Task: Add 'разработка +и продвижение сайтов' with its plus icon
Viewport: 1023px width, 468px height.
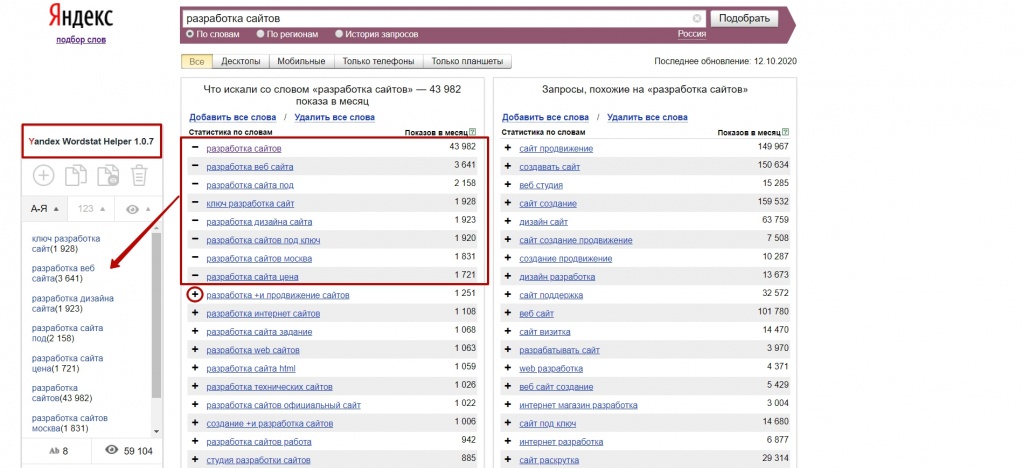Action: (x=195, y=295)
